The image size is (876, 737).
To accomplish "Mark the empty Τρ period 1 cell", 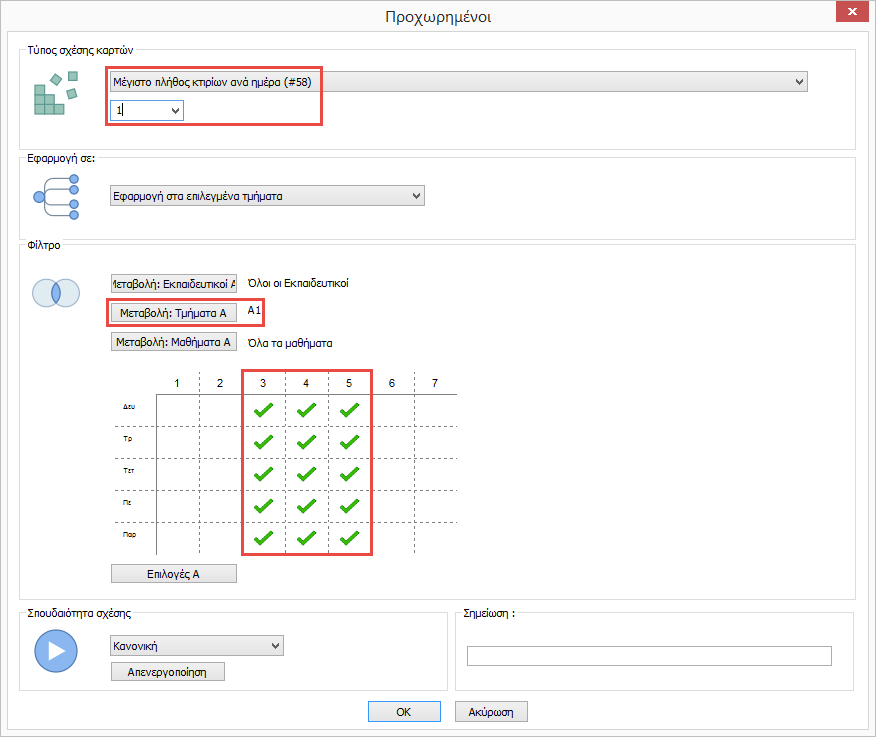I will [178, 442].
